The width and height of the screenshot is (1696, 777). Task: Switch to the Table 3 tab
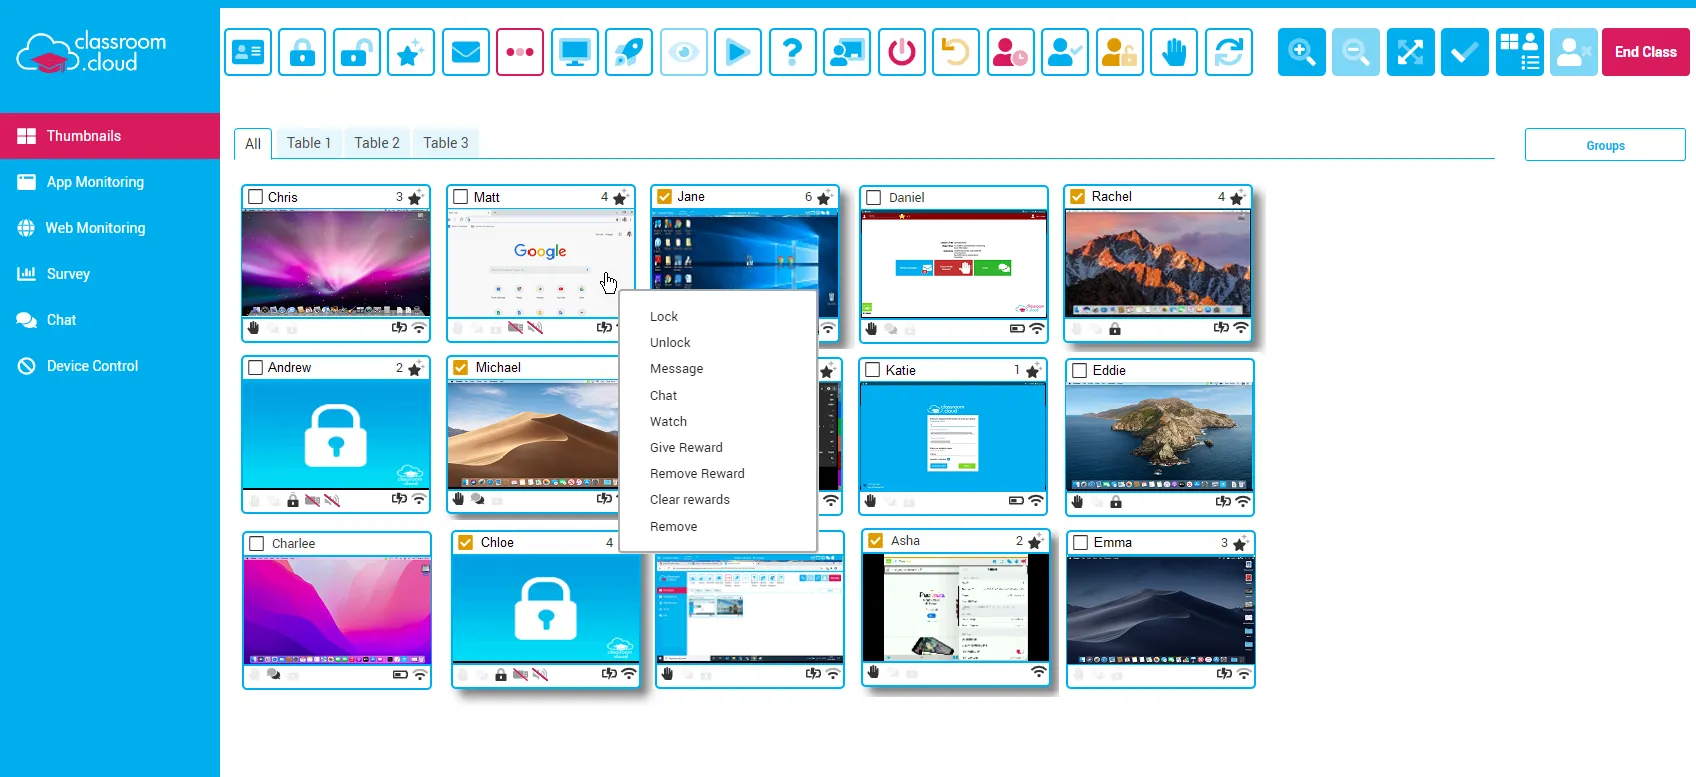click(x=446, y=143)
